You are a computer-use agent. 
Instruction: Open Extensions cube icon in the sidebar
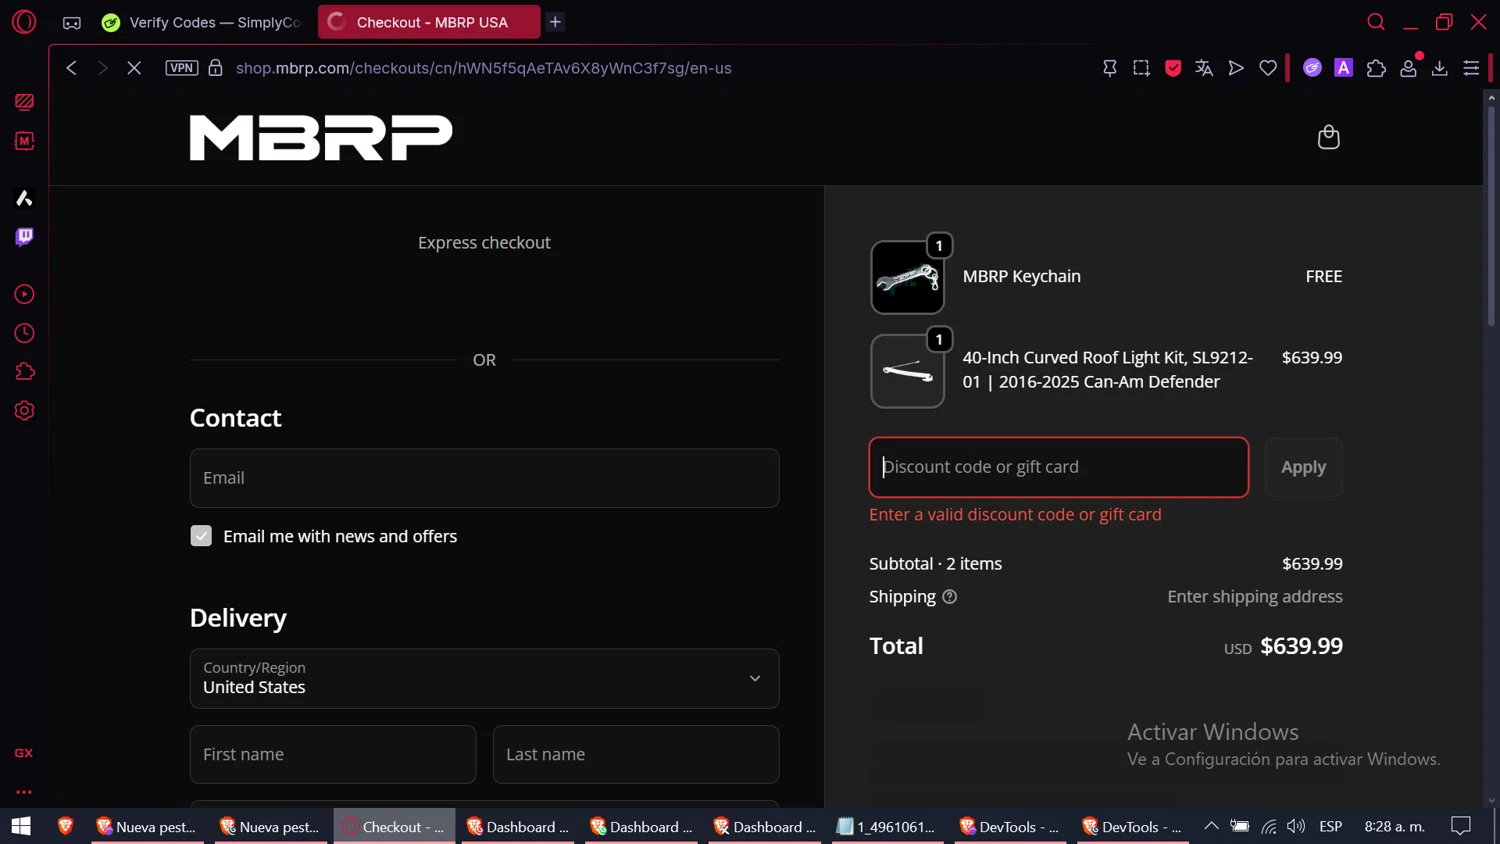coord(24,372)
